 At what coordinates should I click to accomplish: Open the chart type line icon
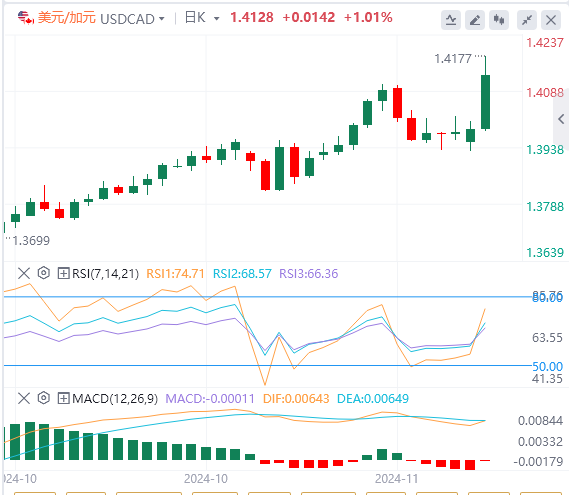[x=451, y=20]
